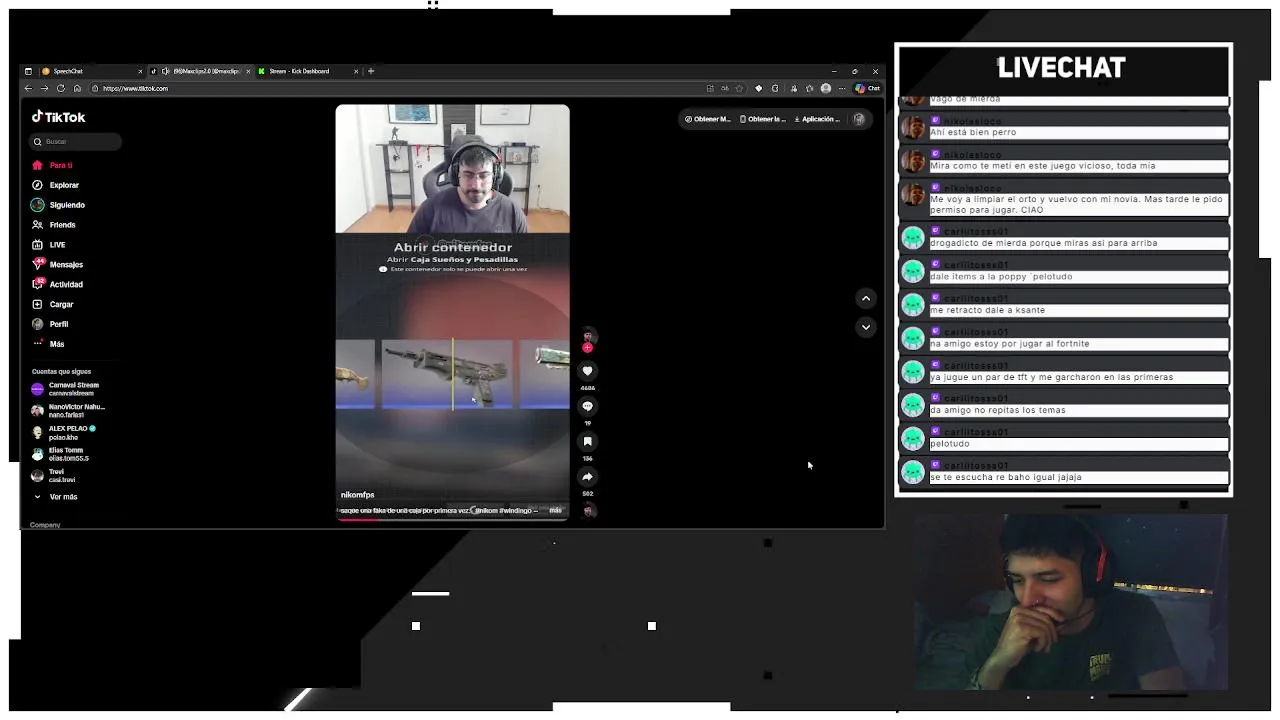This screenshot has height=720, width=1280.
Task: Open Actividad notifications
Action: pos(58,284)
